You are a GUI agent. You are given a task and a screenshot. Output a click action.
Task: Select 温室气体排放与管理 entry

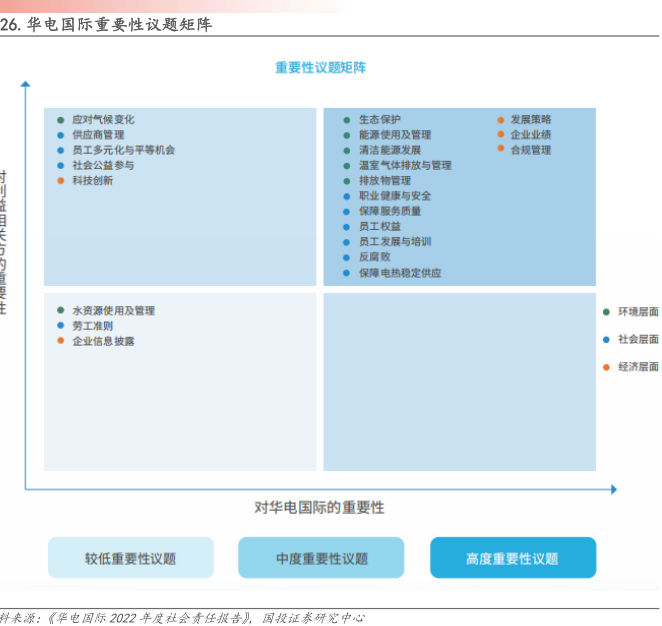coord(405,165)
